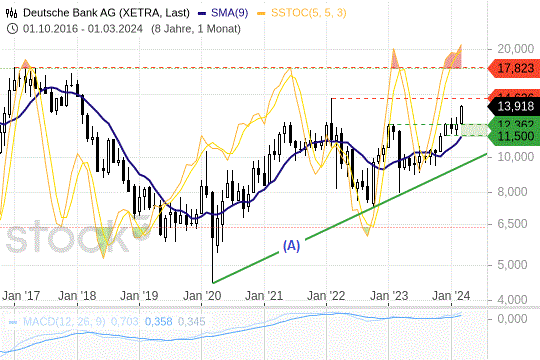Click the 4,000 axis value
The width and height of the screenshot is (540, 360).
512,300
